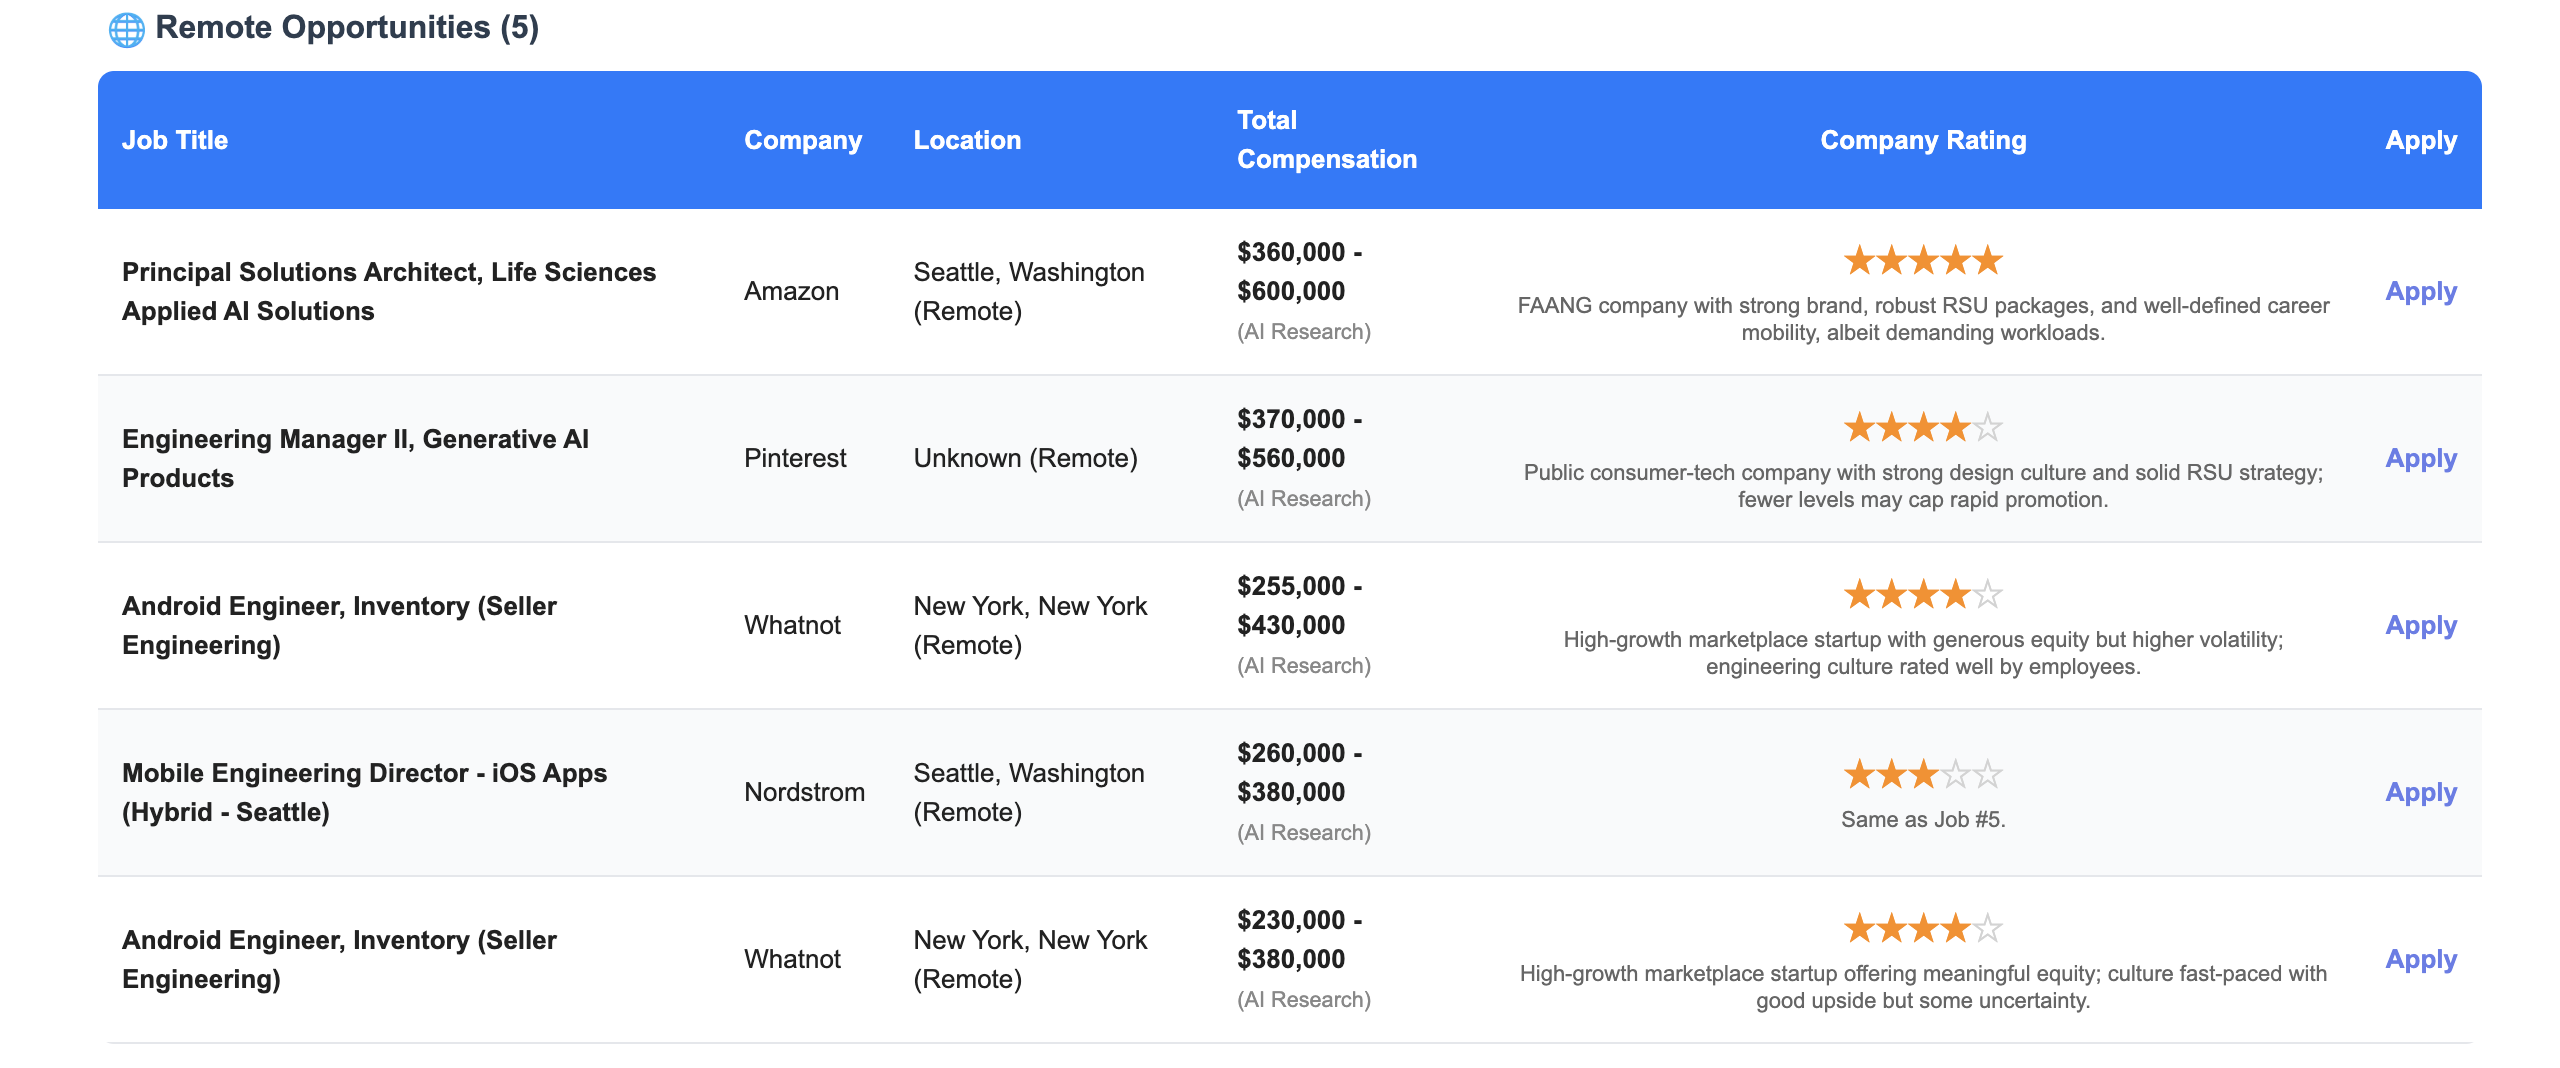Image resolution: width=2560 pixels, height=1068 pixels.
Task: Click the (AI Research) label under Pinterest's compensation
Action: (x=1304, y=499)
